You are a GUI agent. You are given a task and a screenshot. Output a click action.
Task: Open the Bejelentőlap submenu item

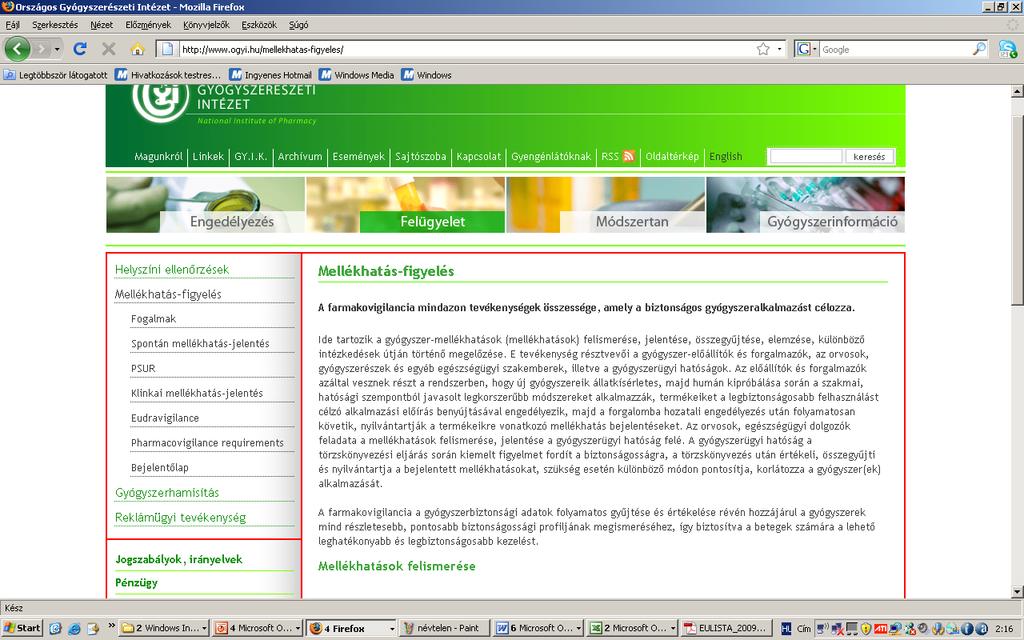[x=159, y=468]
